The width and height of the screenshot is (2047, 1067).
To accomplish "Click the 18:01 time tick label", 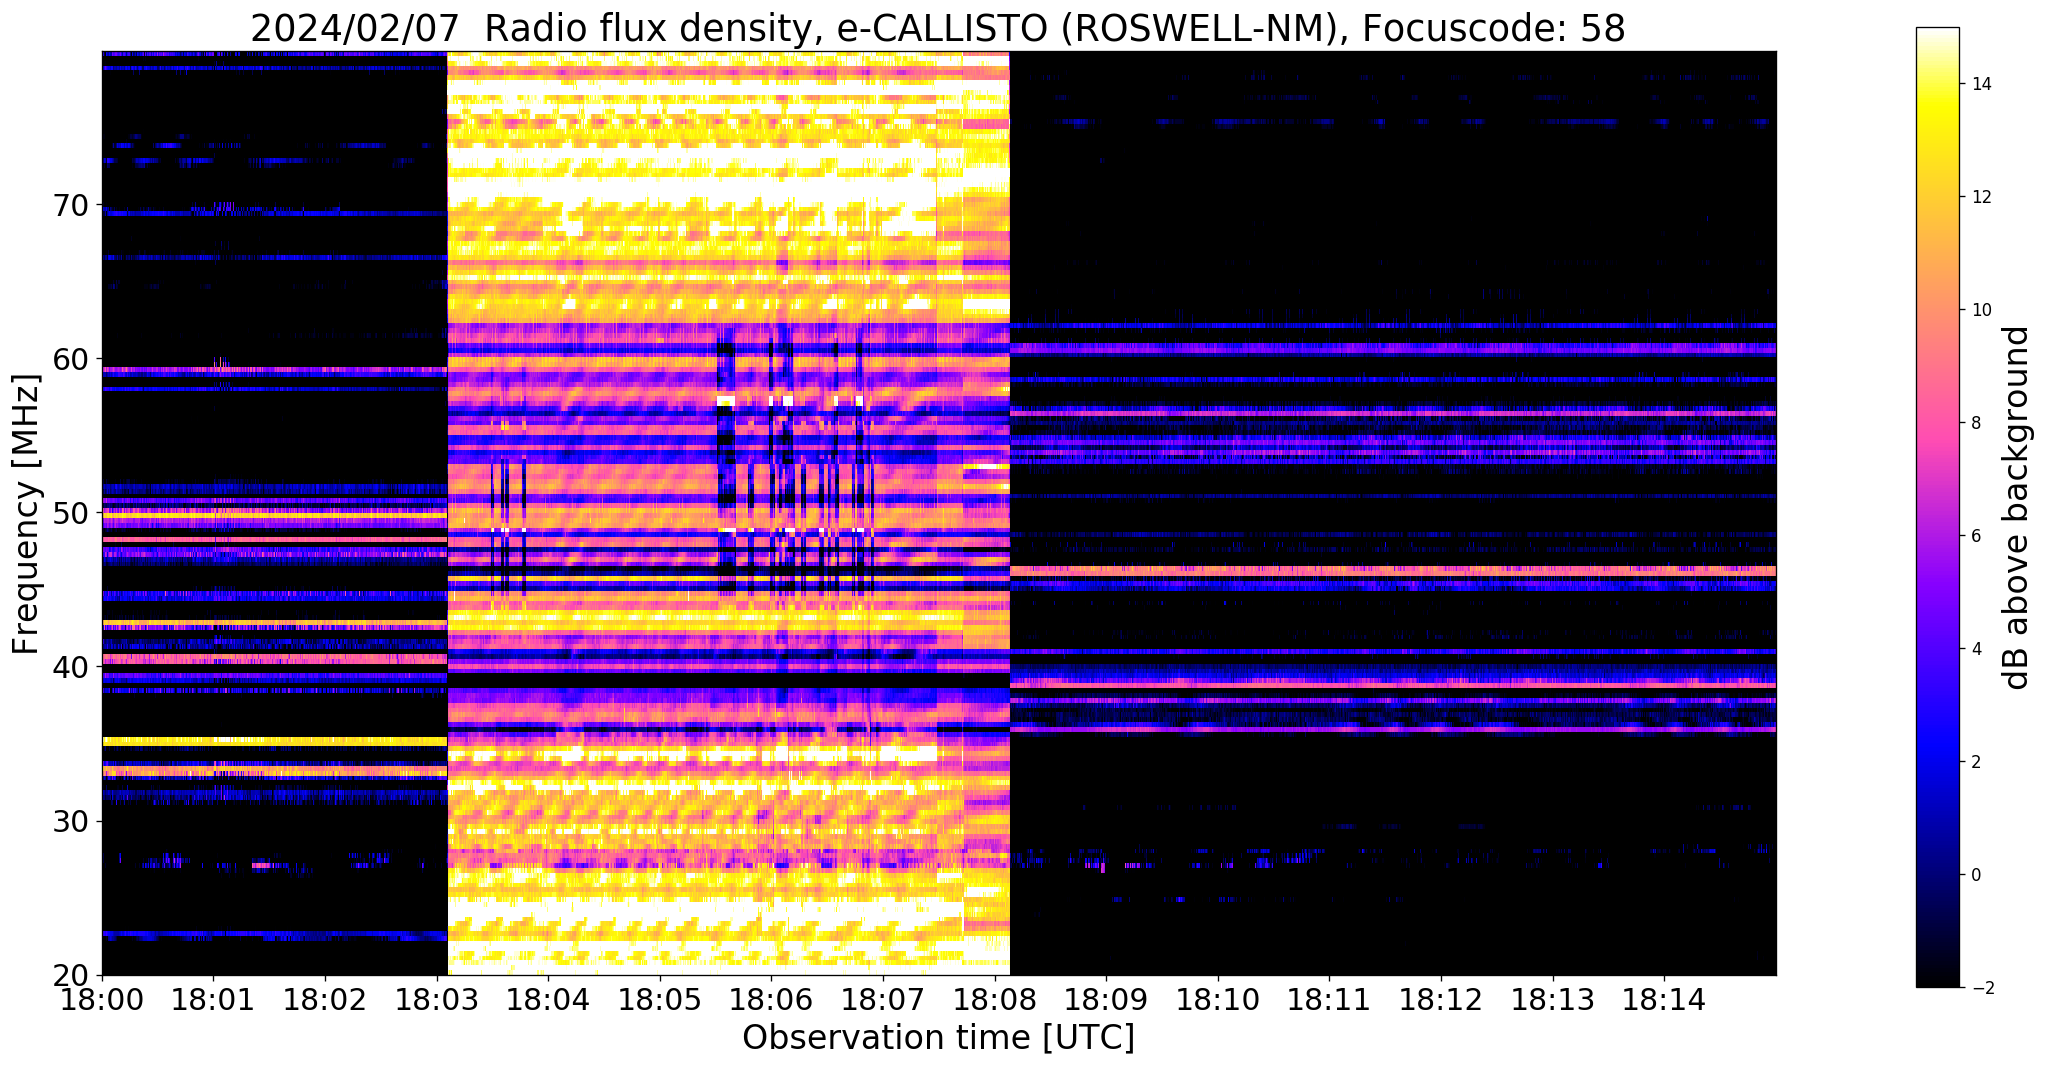I will (x=213, y=999).
